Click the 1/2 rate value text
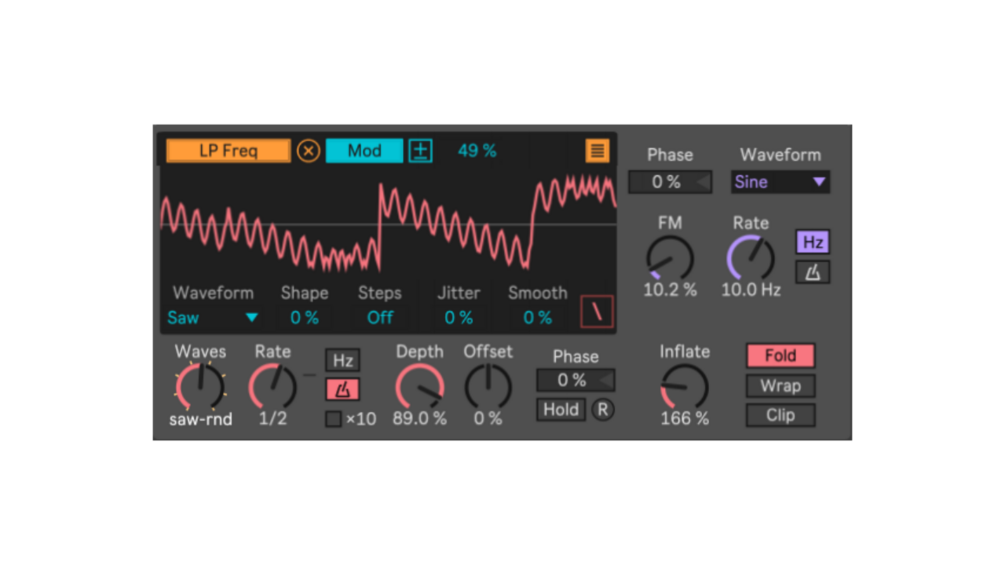Image resolution: width=1005 pixels, height=565 pixels. (272, 418)
